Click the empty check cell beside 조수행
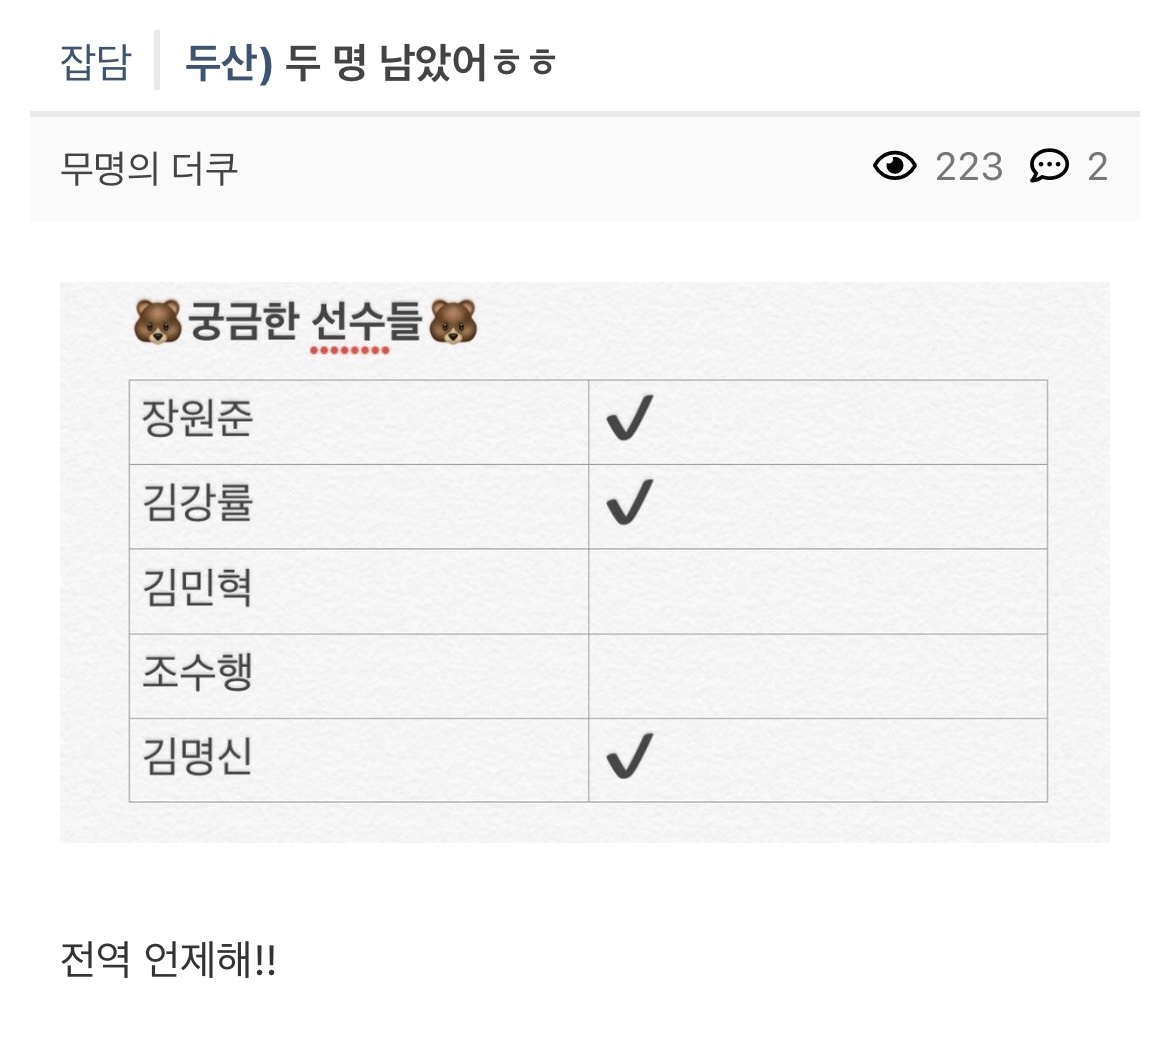 pos(817,676)
